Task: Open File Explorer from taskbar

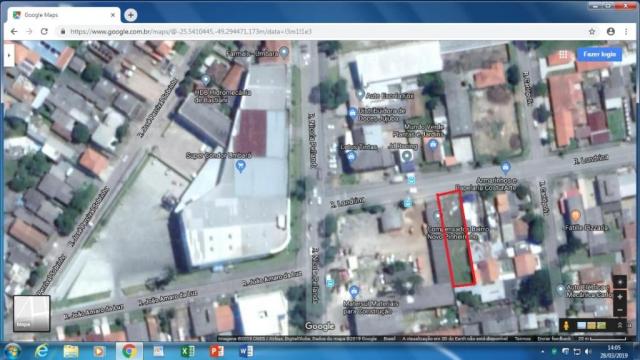Action: point(70,351)
